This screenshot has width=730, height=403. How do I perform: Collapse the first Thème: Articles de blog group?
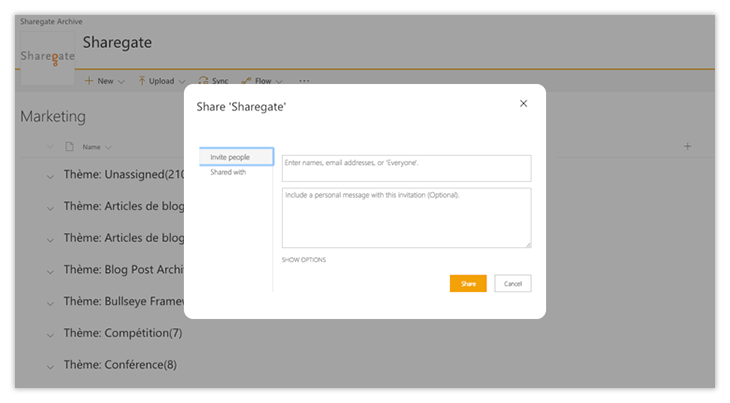click(x=50, y=208)
